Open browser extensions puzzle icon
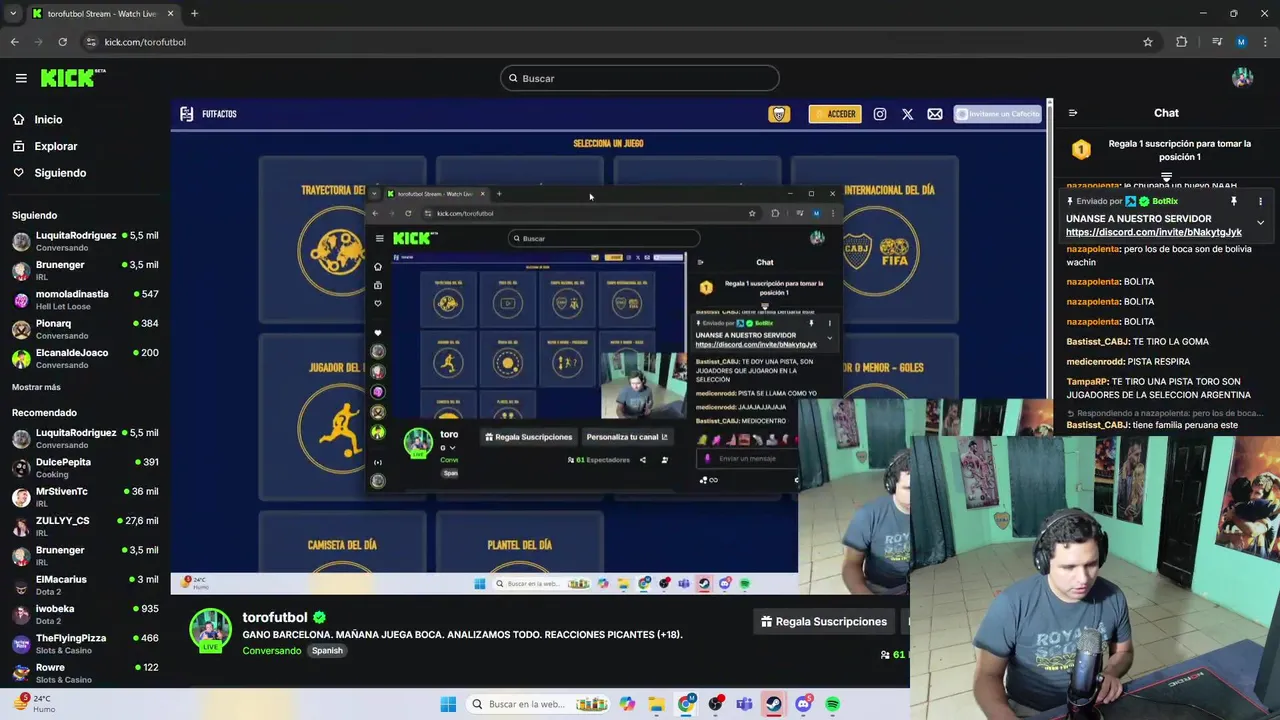This screenshot has width=1280, height=720. click(x=1181, y=42)
